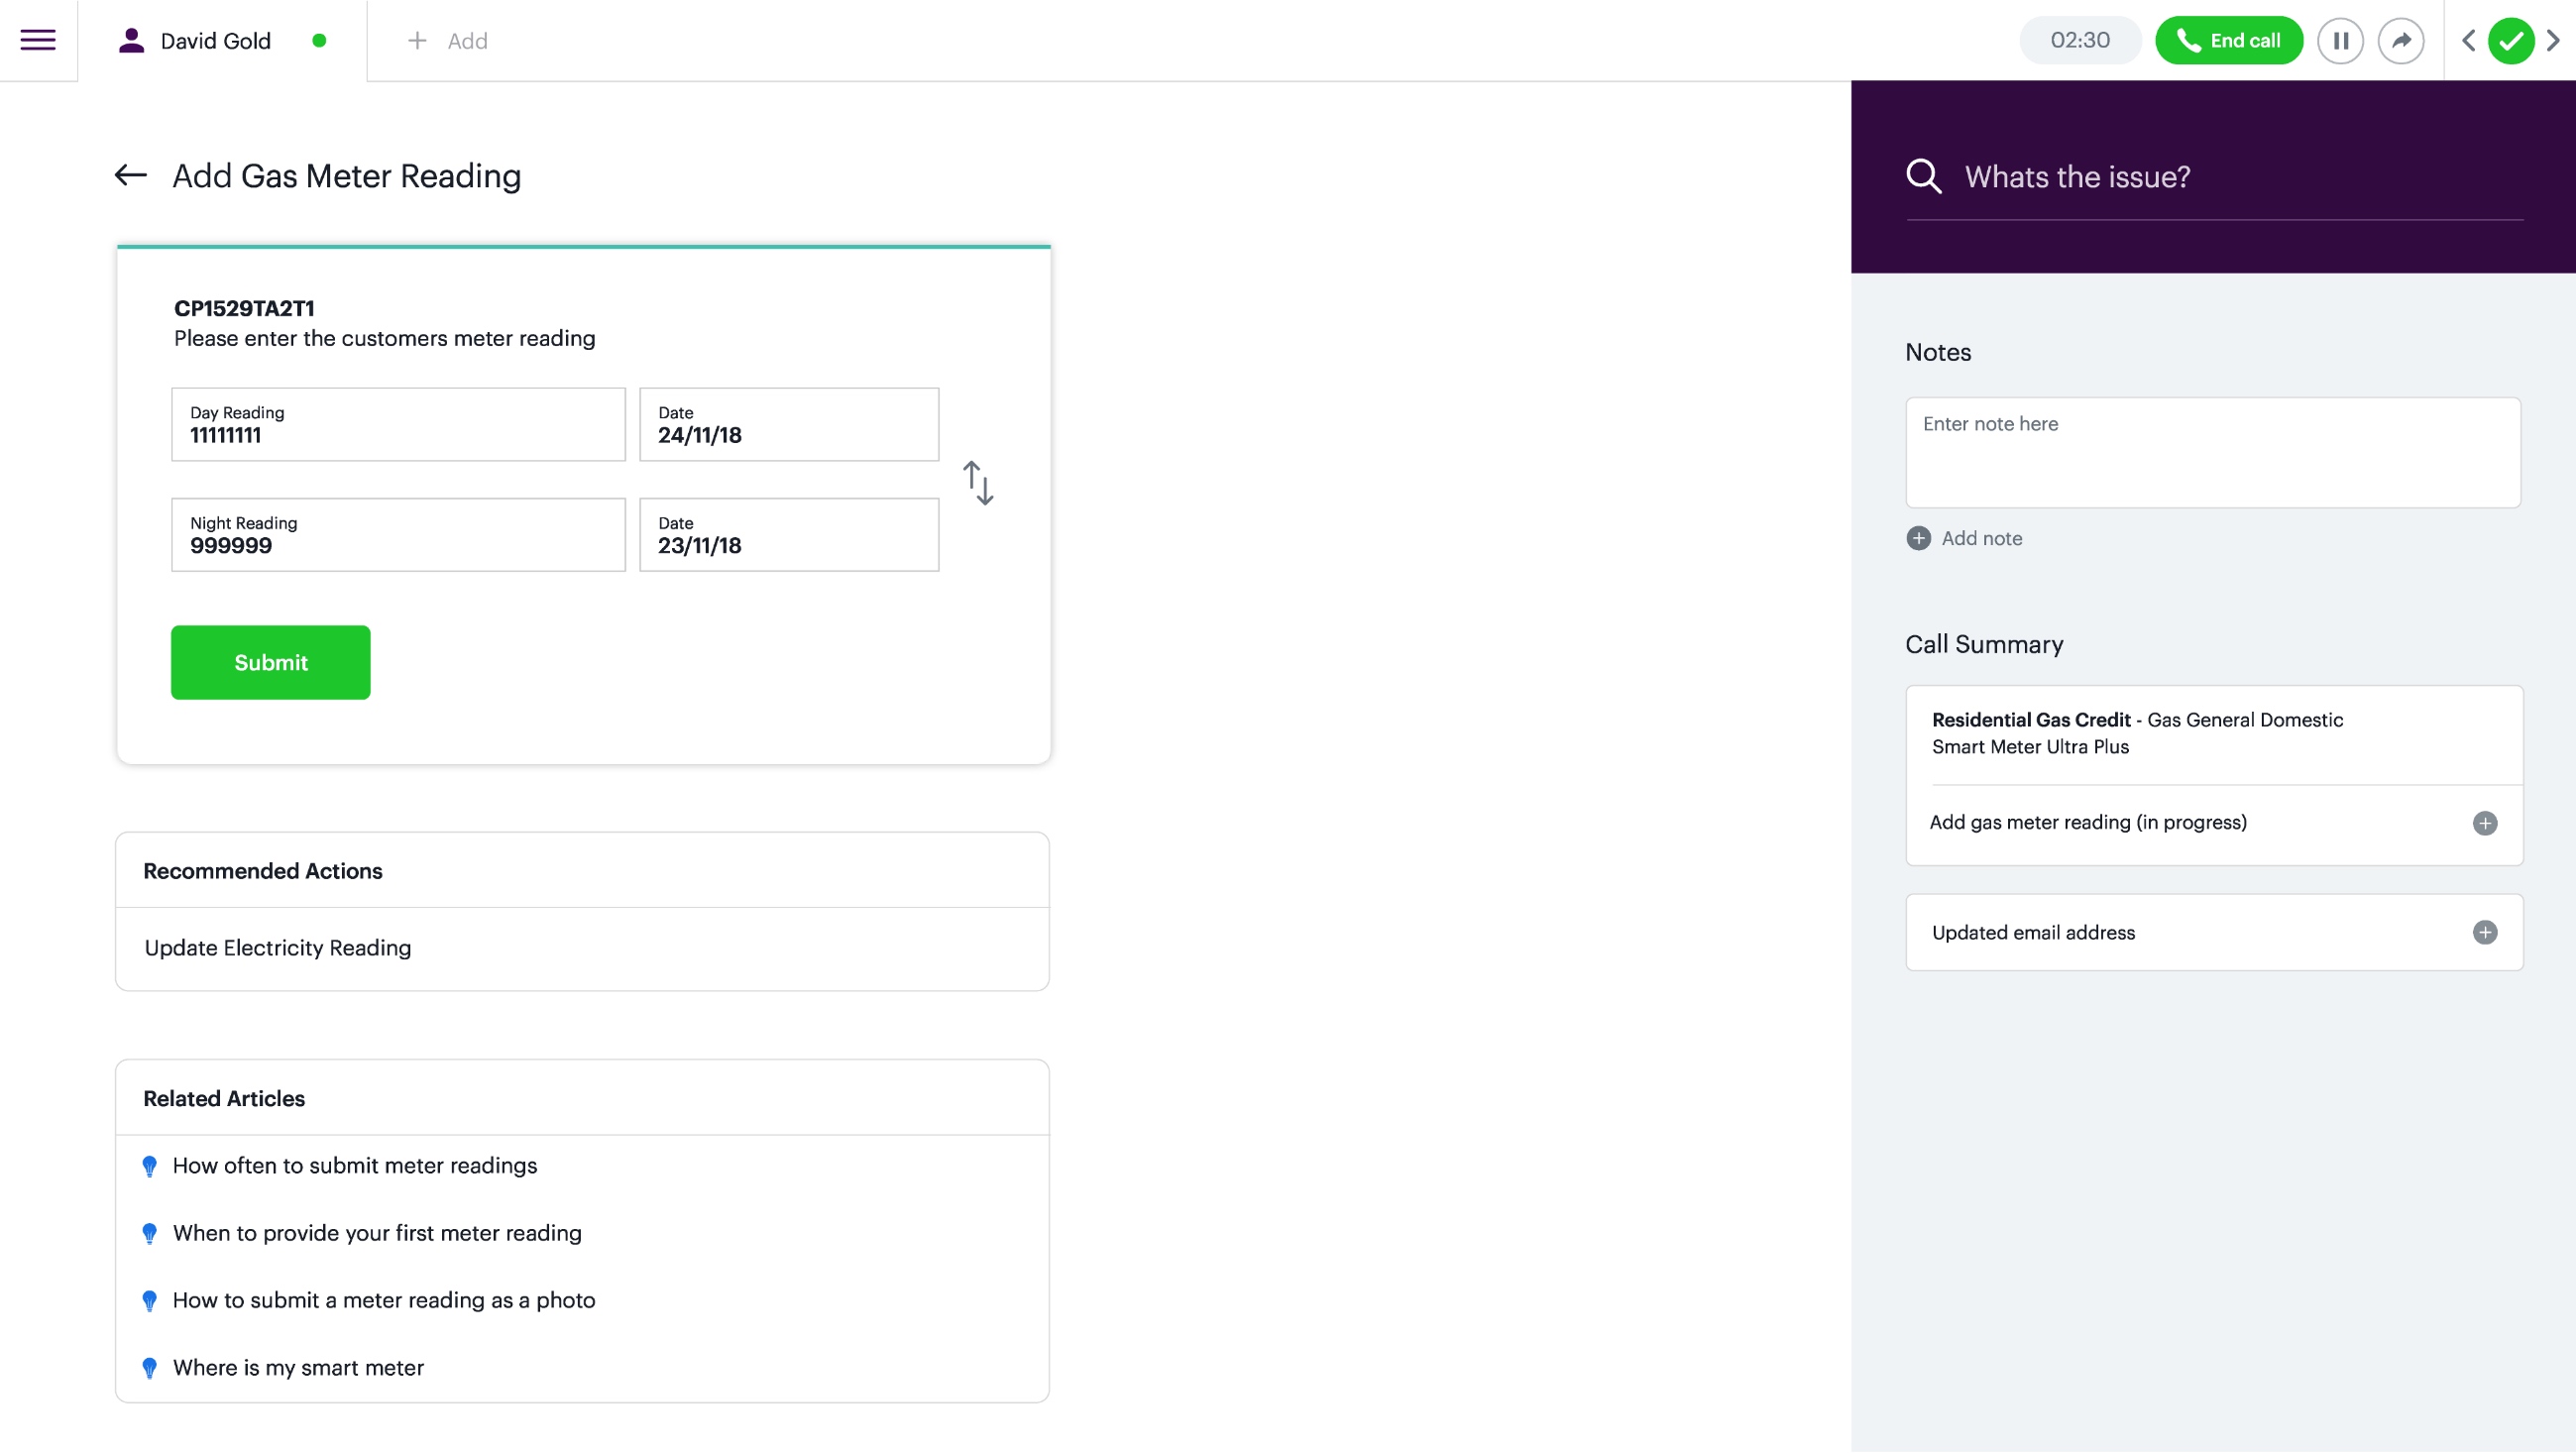
Task: Select the David Gold customer tab
Action: click(x=222, y=41)
